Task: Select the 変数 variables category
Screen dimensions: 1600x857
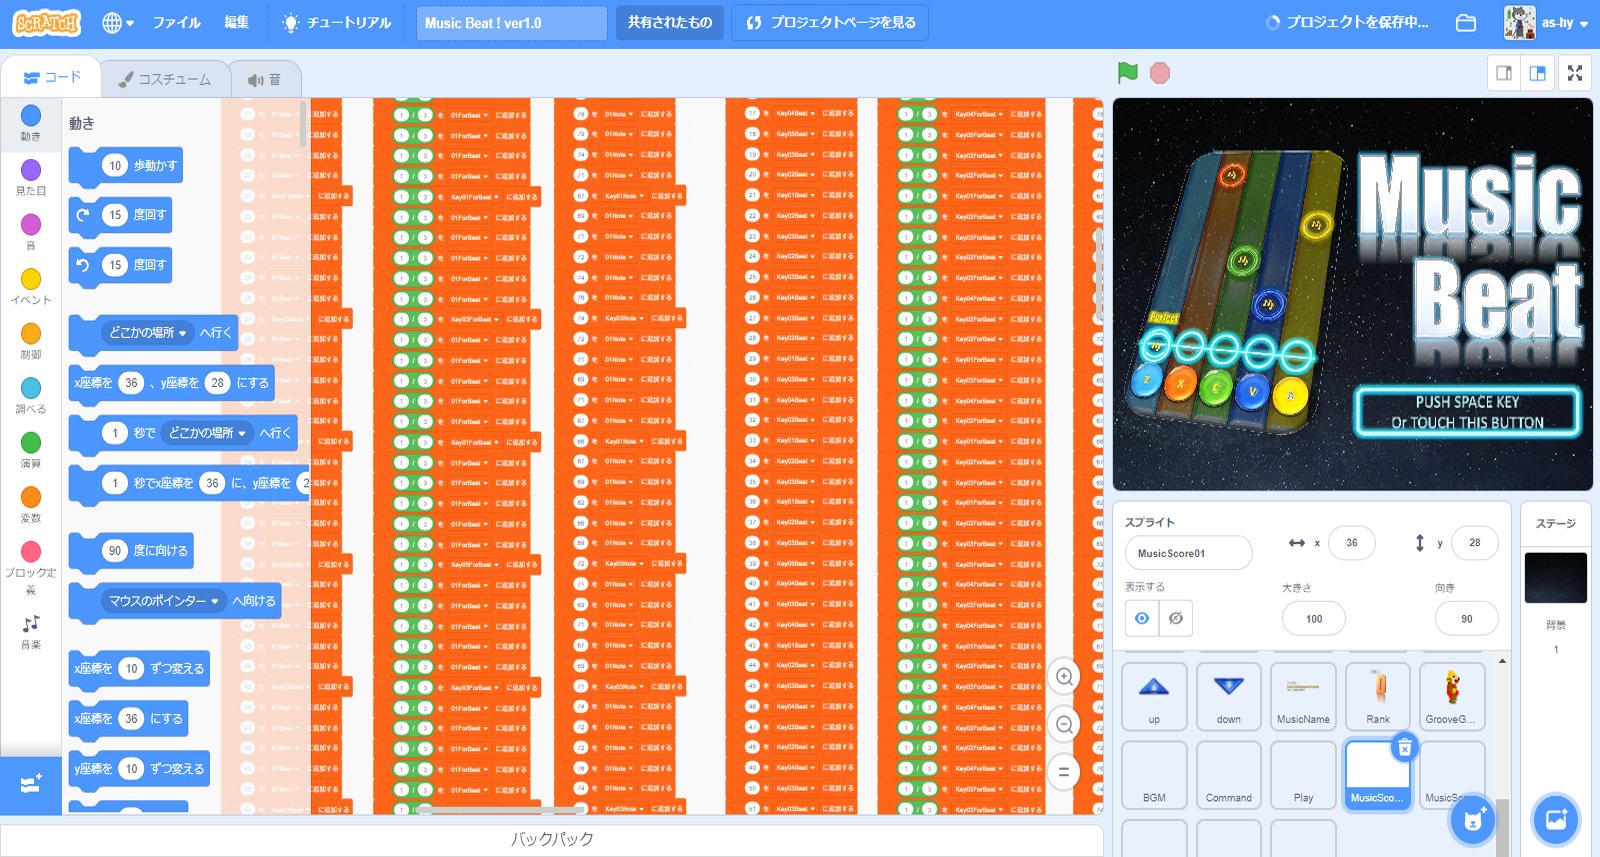Action: [x=31, y=505]
